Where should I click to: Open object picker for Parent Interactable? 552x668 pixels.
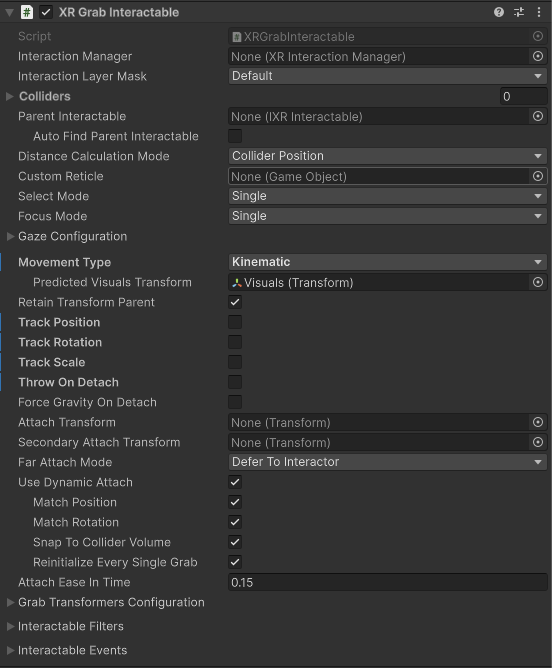point(538,116)
